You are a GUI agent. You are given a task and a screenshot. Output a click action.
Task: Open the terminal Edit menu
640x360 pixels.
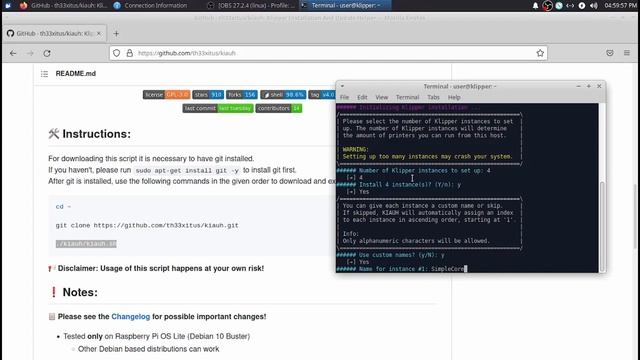[362, 97]
